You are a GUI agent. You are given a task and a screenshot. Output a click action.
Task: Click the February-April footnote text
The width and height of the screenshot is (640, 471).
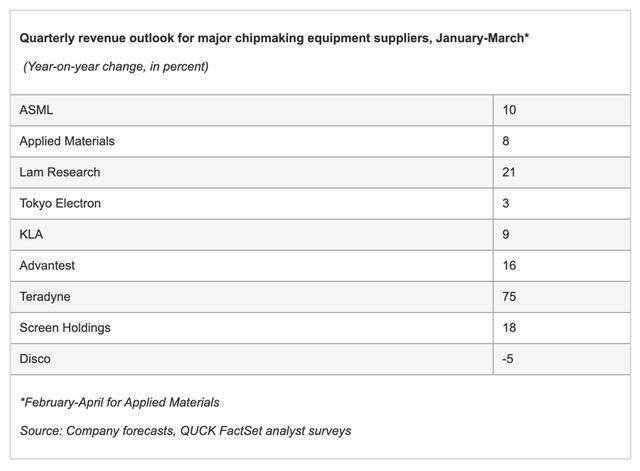(x=119, y=402)
